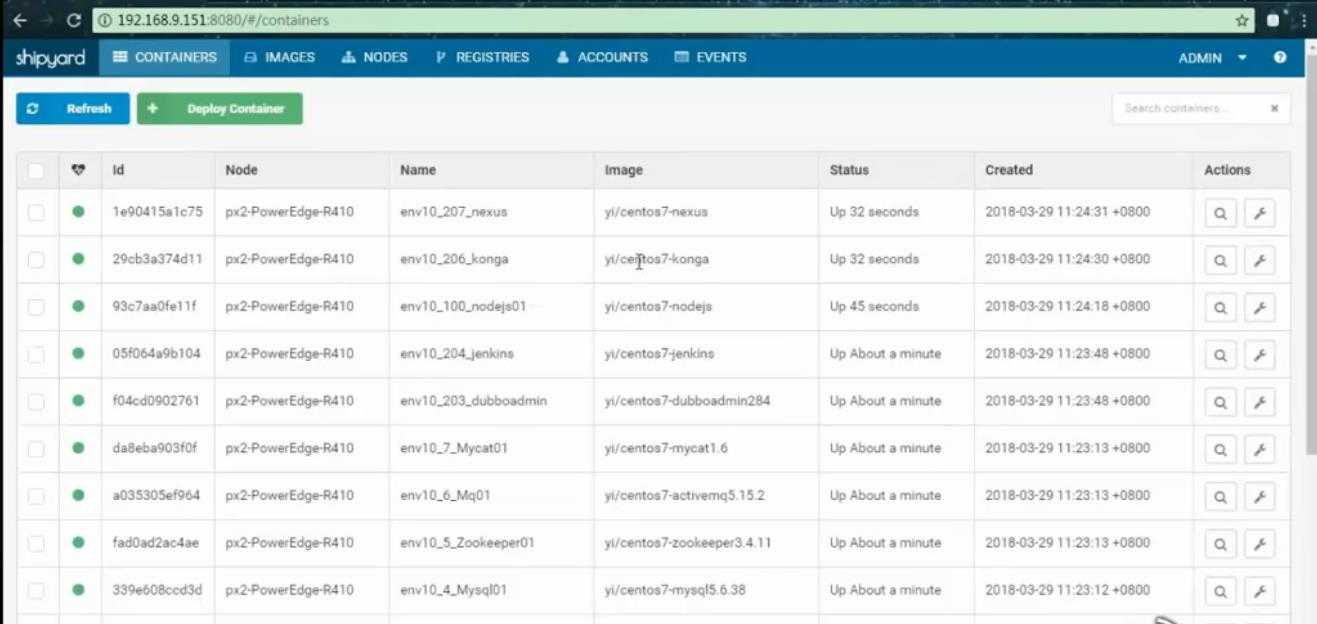Screen dimensions: 1317x624
Task: Open the Containers tab
Action: [165, 57]
